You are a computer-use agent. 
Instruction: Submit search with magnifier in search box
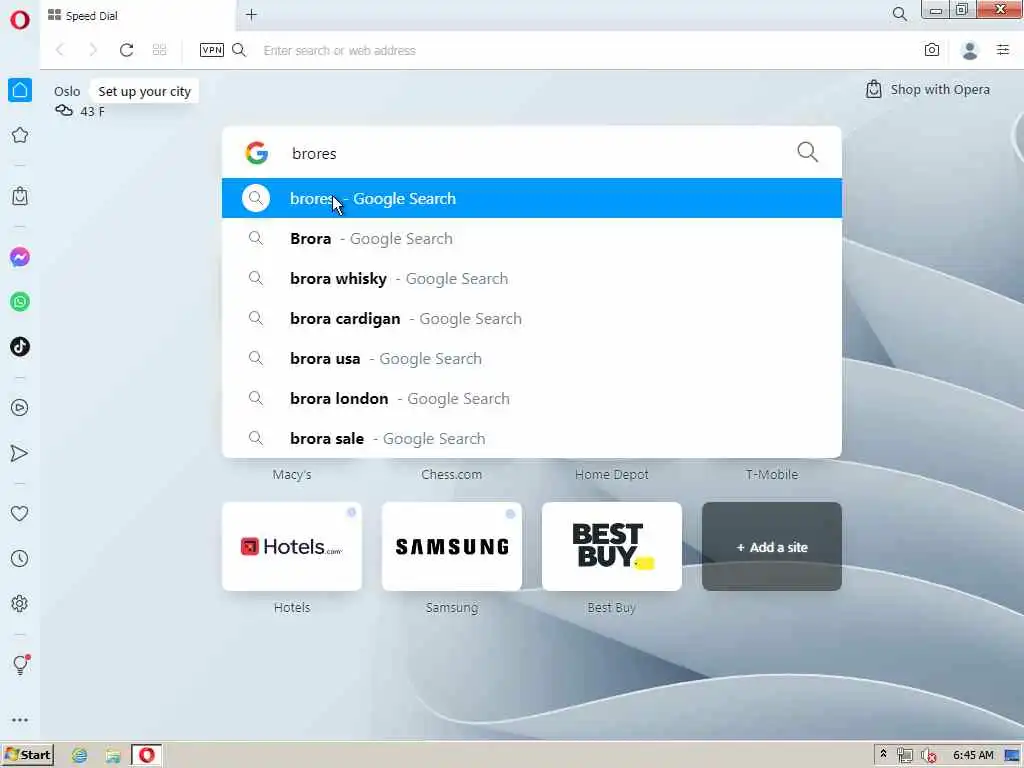click(807, 152)
